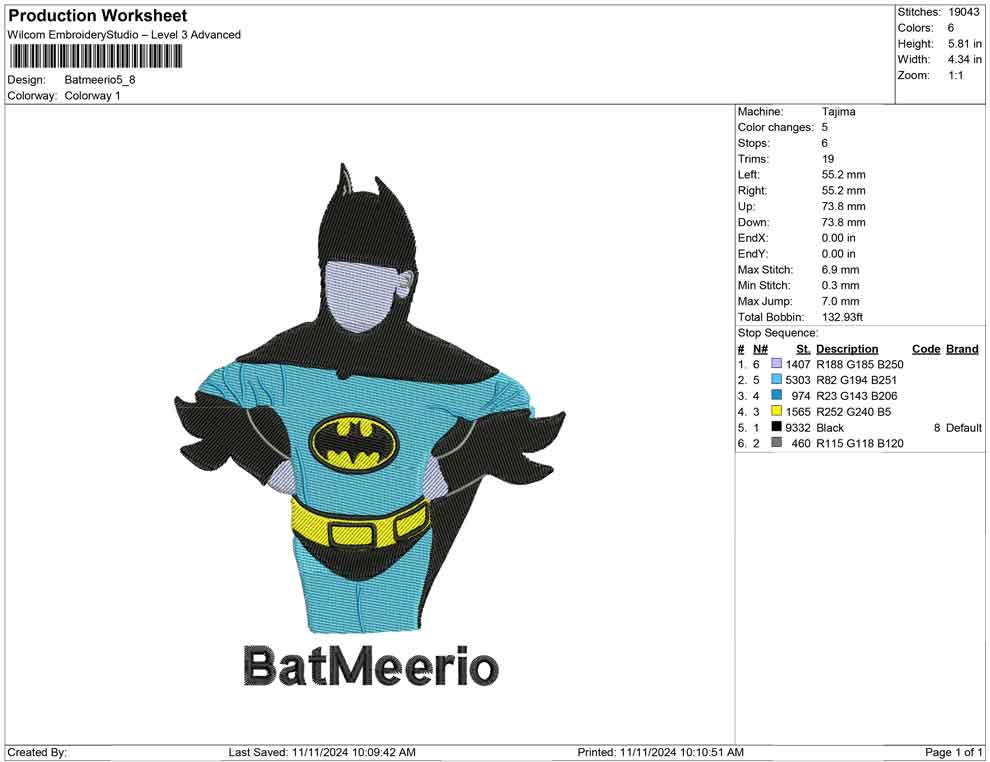Click the Printed timestamp in the footer
Screen dimensions: 990x762
coord(660,752)
